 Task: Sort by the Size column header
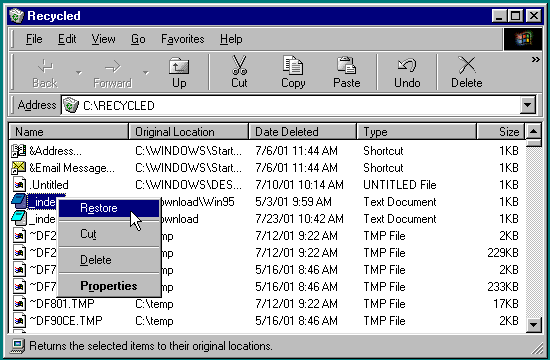tap(501, 132)
